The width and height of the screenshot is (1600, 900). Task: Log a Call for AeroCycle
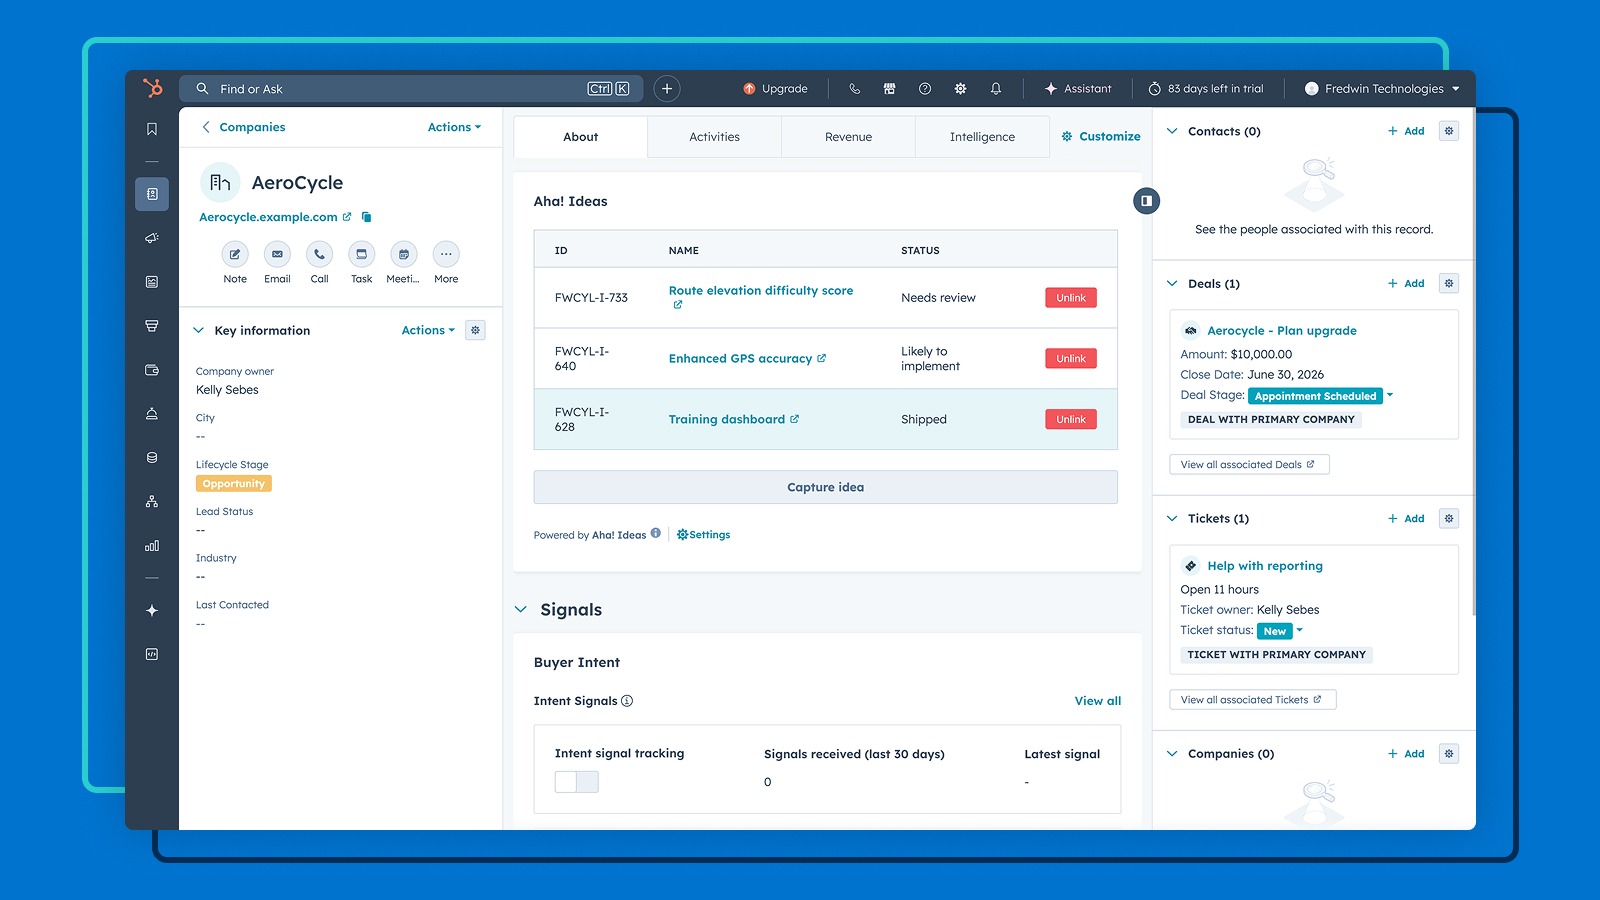click(x=319, y=254)
